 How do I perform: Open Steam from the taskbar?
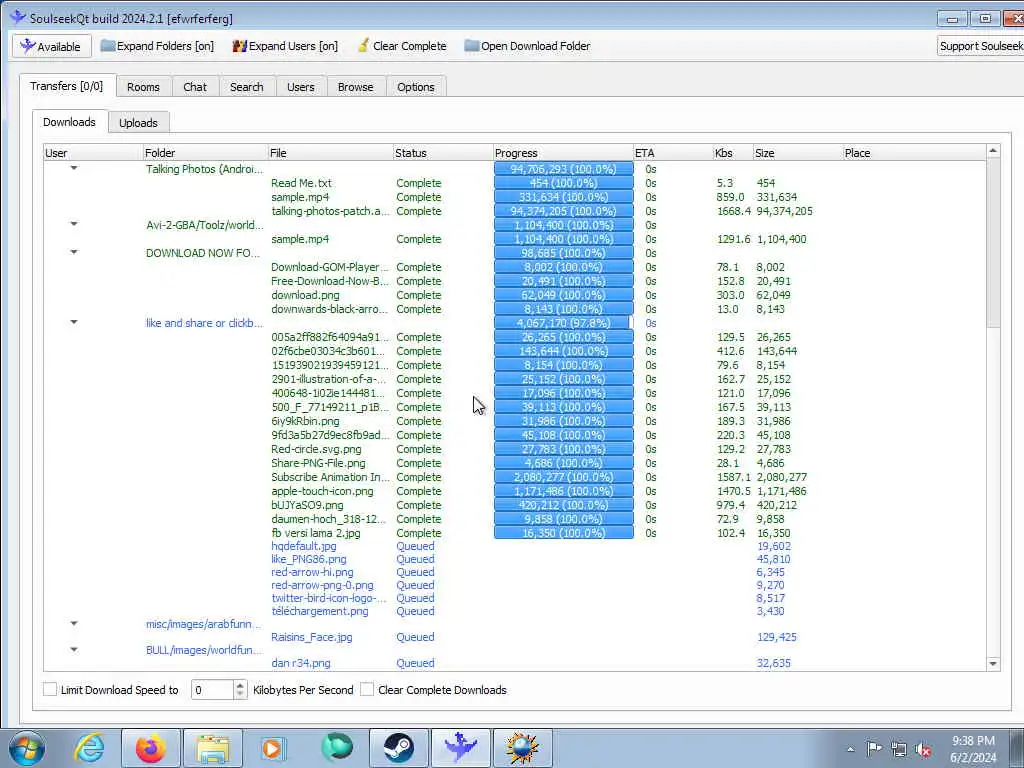pyautogui.click(x=398, y=748)
